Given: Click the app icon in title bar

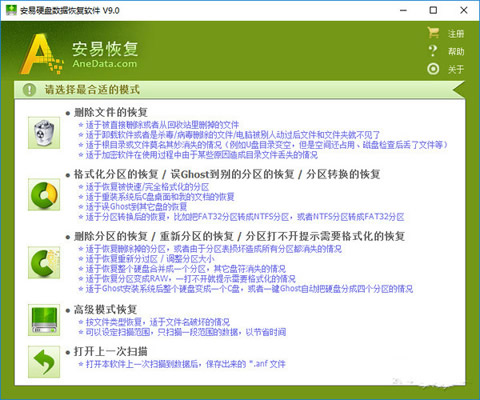Looking at the screenshot, I should coord(11,10).
